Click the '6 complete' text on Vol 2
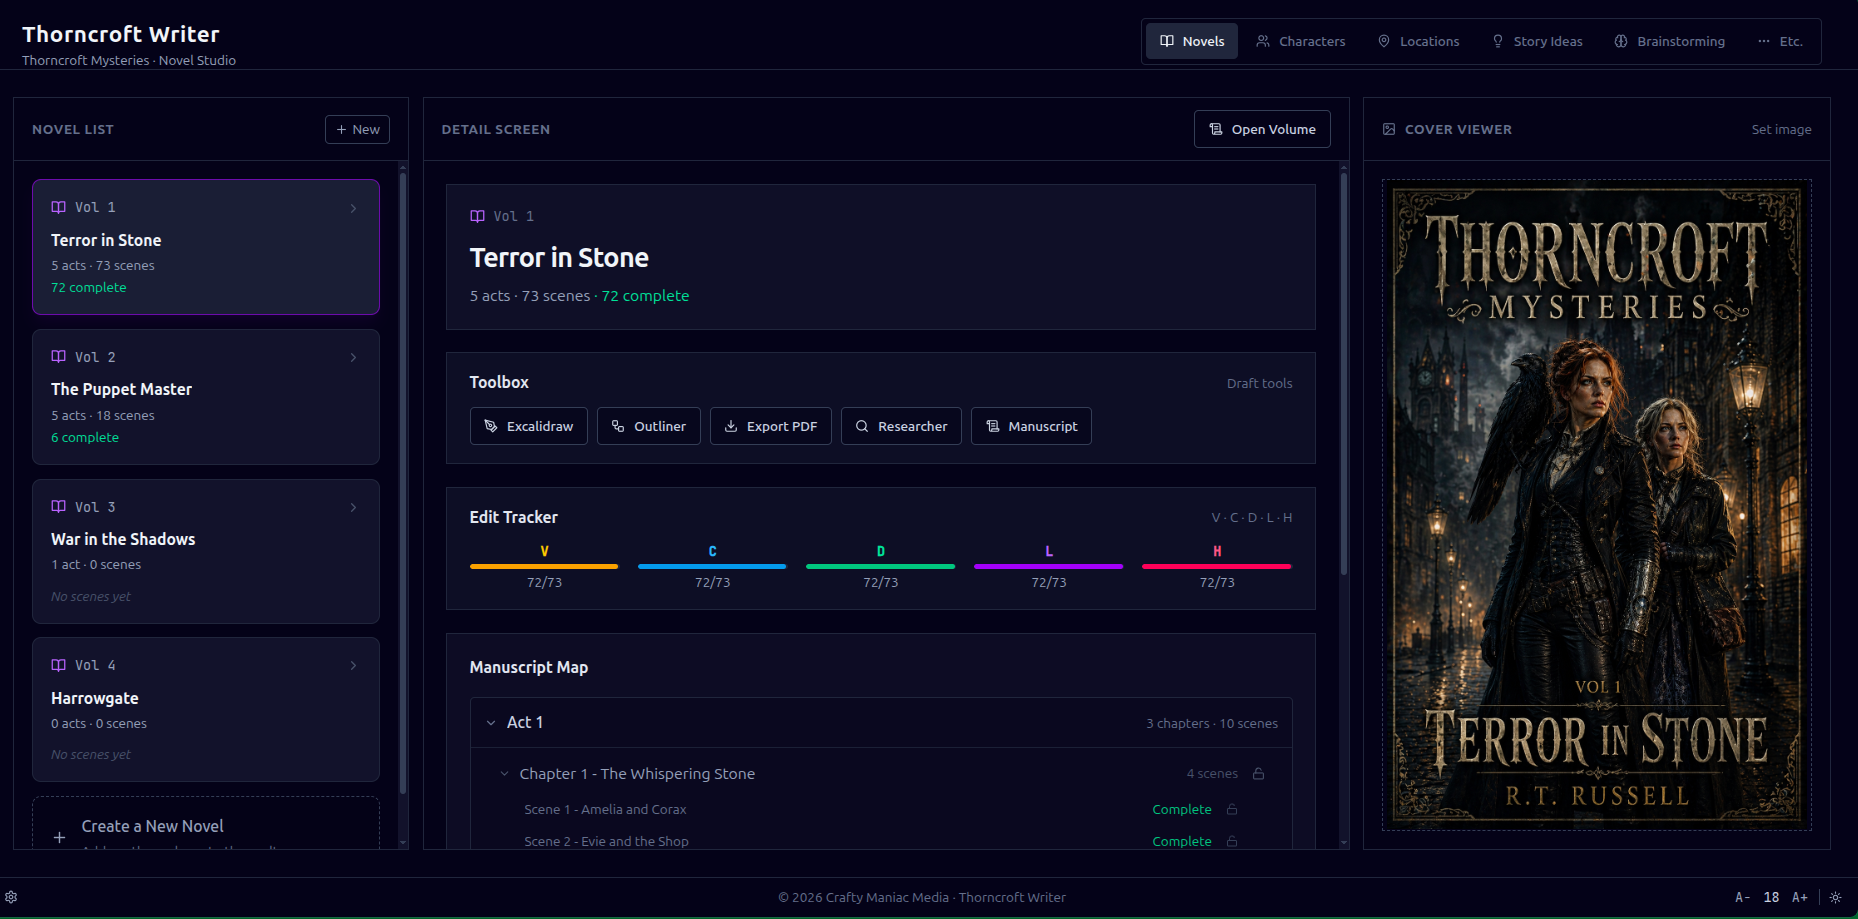 pyautogui.click(x=85, y=437)
